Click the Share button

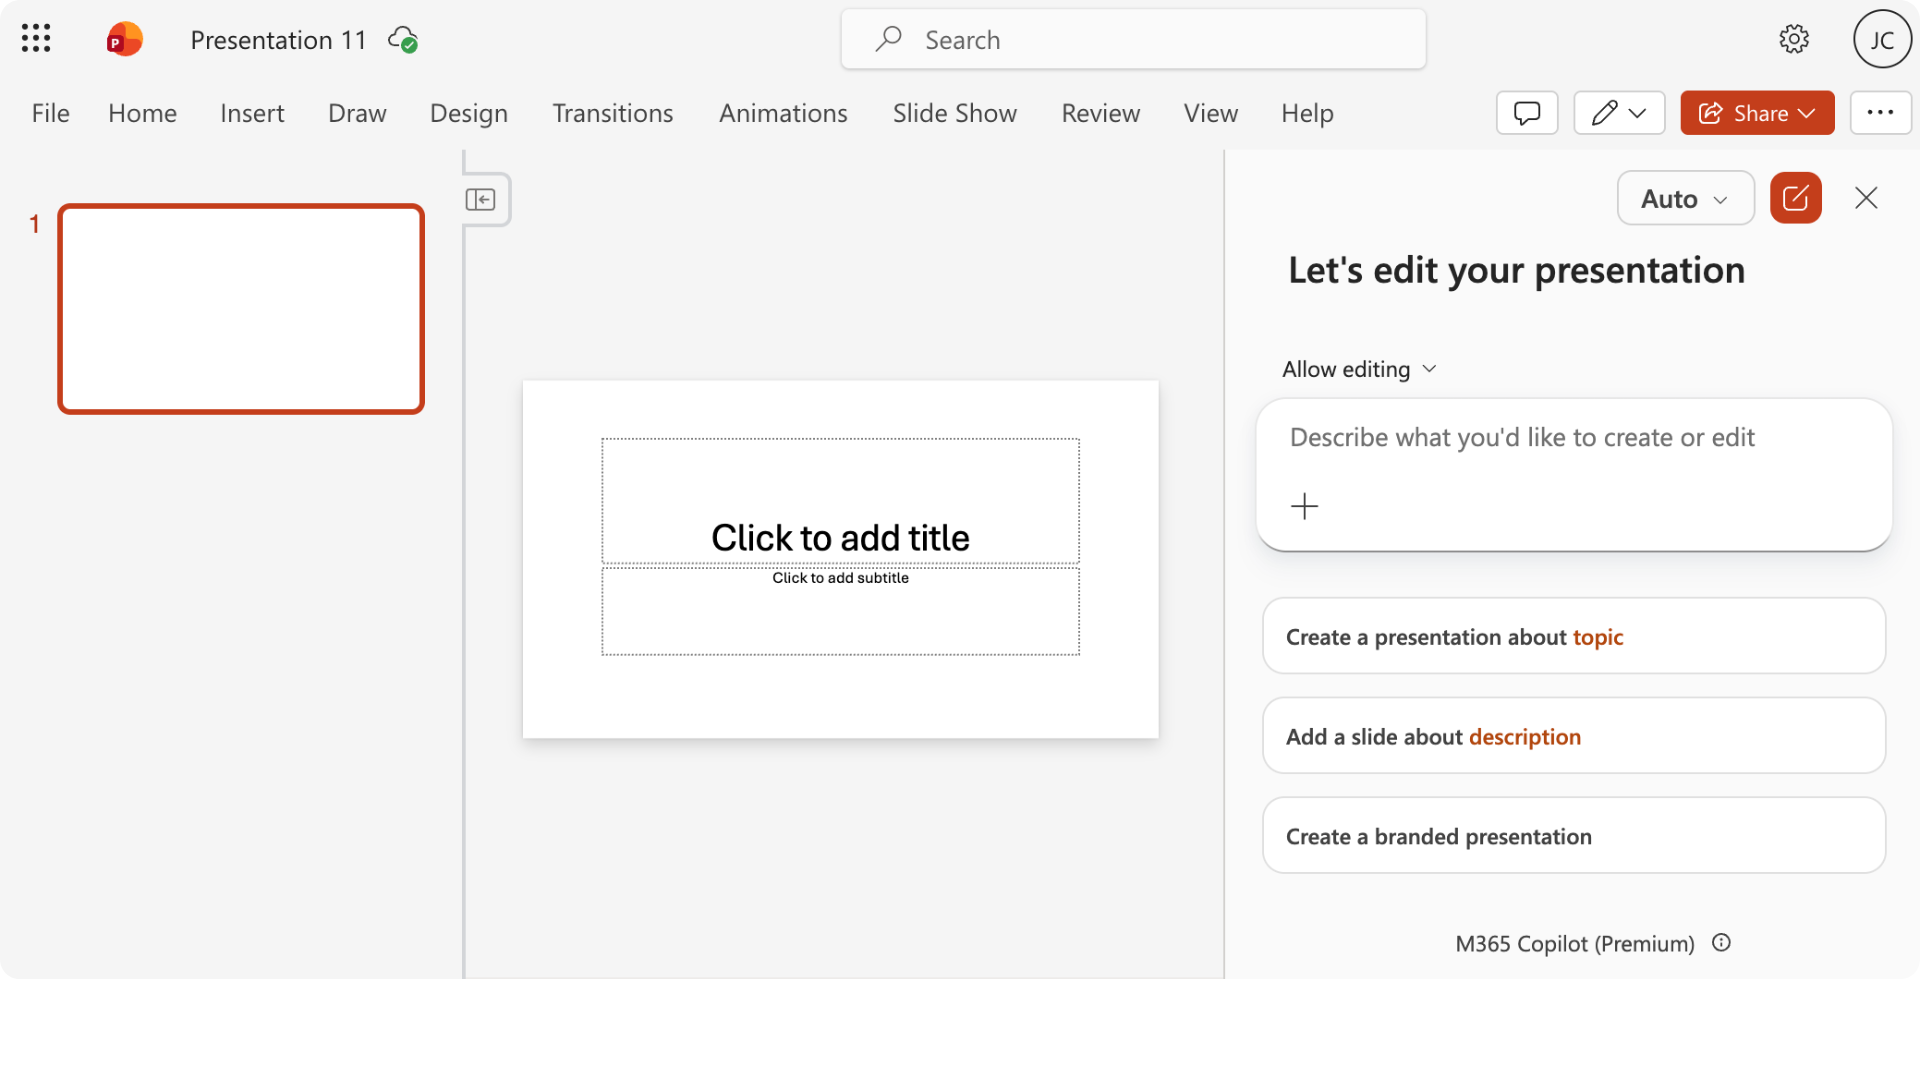click(x=1757, y=113)
